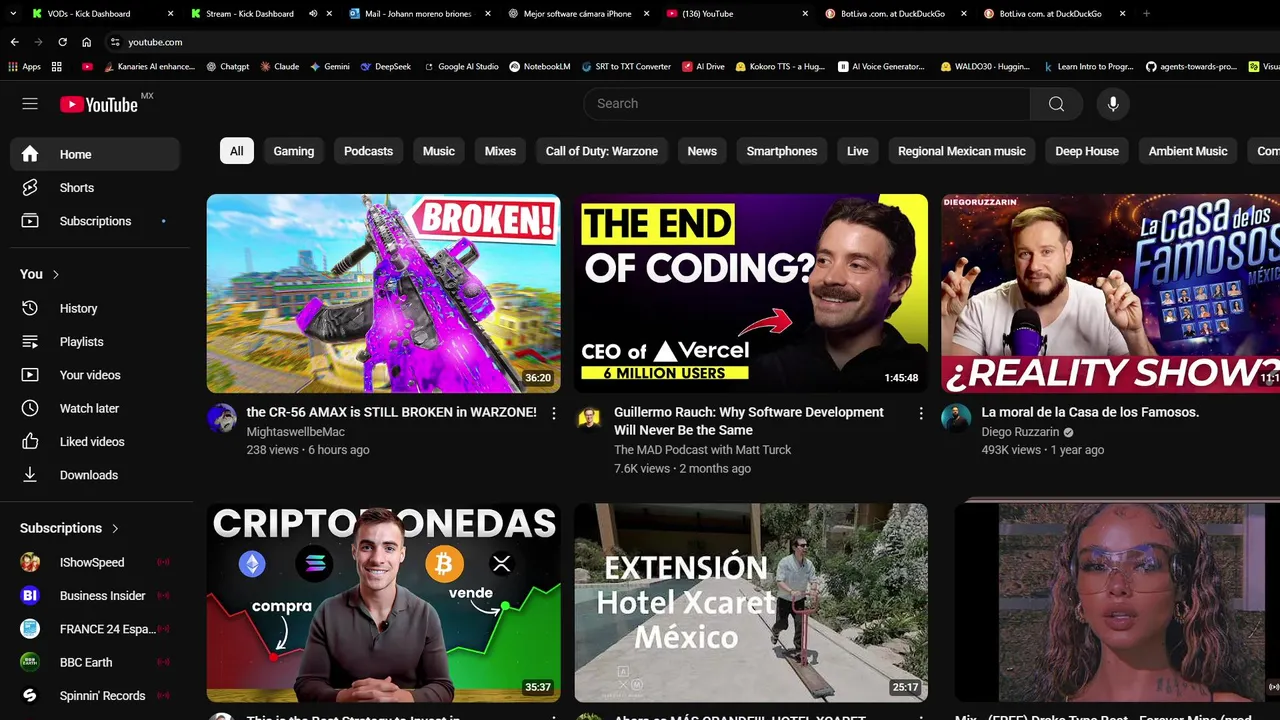This screenshot has width=1280, height=720.
Task: Open Your videos in sidebar
Action: (x=95, y=375)
